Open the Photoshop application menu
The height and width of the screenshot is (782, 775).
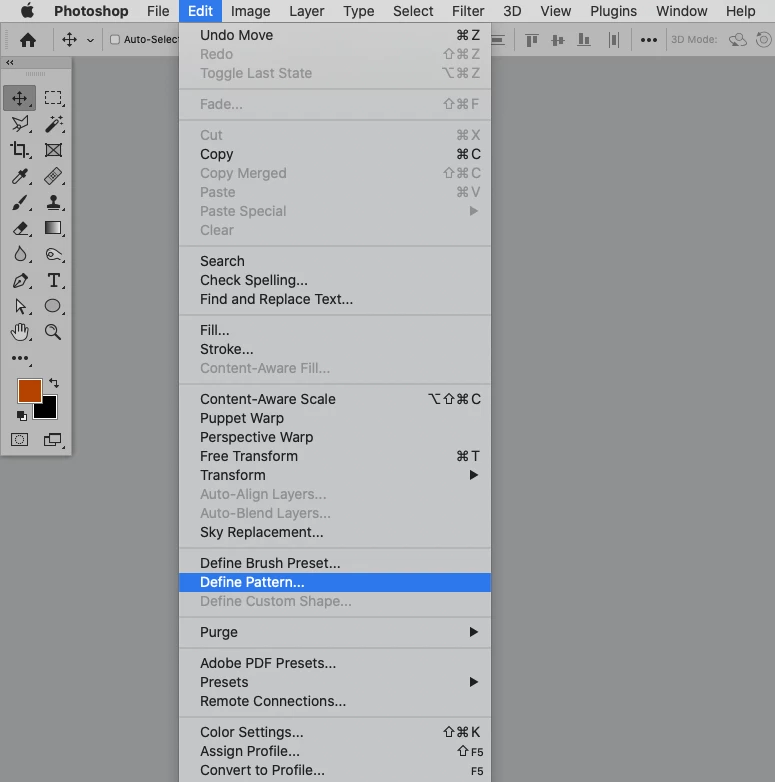[91, 11]
